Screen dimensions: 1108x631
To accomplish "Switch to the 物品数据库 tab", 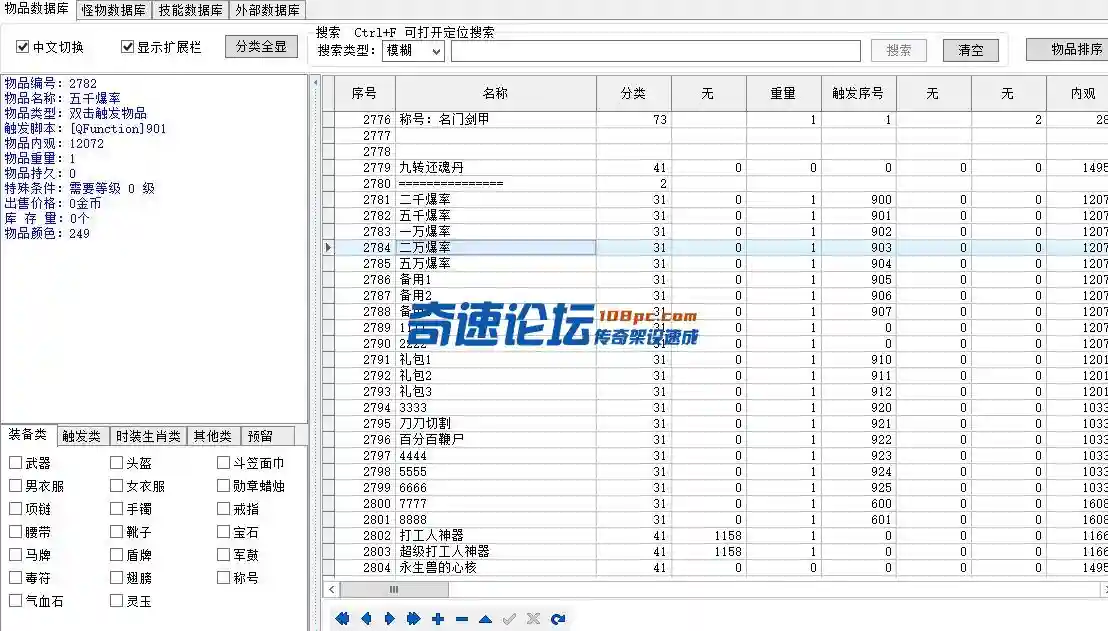I will (x=37, y=9).
